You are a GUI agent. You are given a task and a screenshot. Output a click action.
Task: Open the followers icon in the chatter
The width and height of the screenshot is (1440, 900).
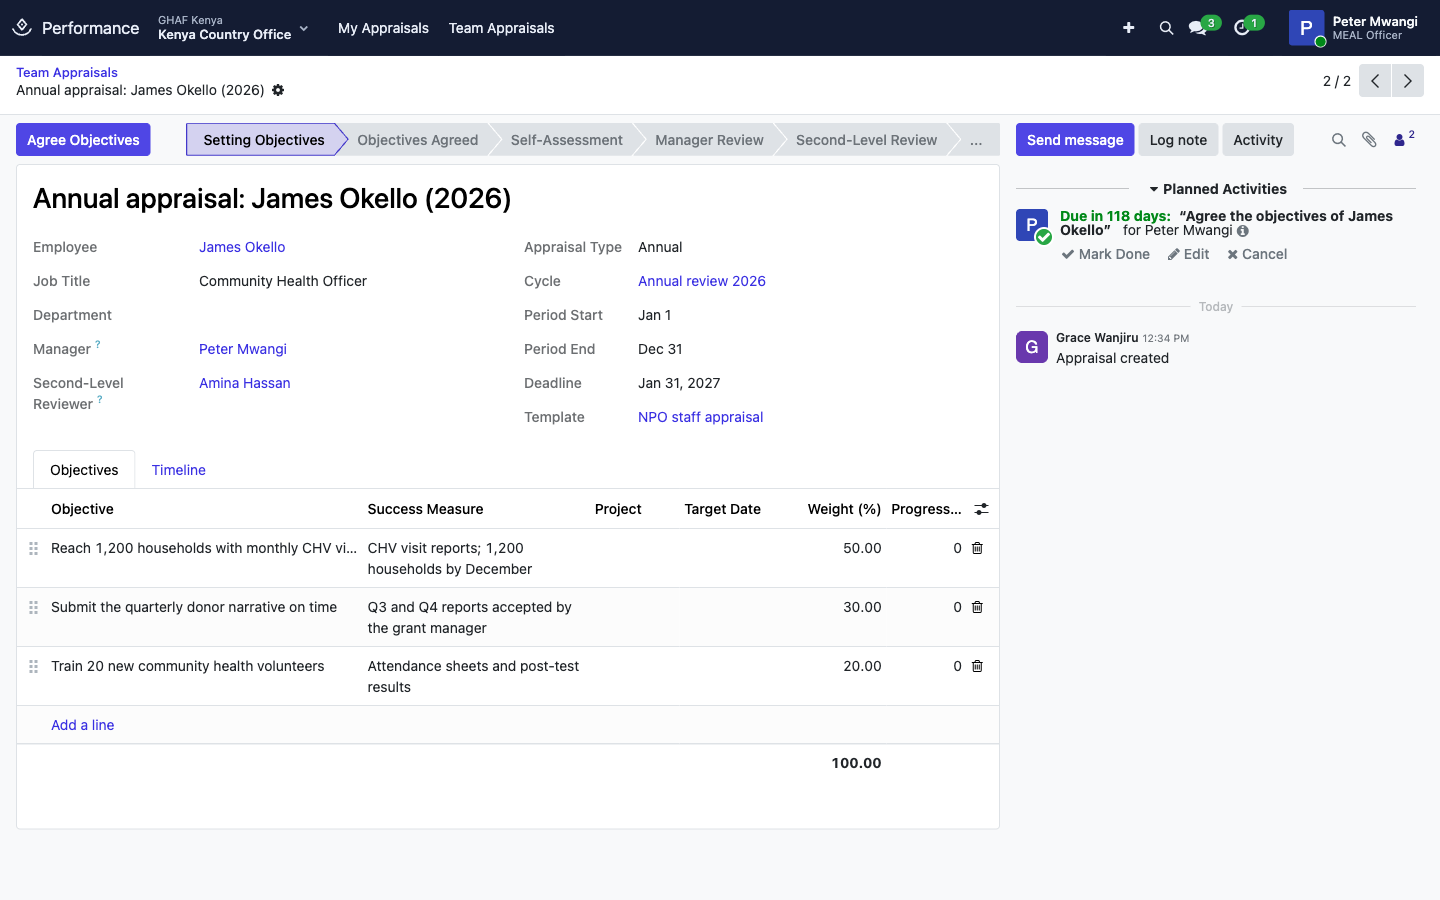click(x=1404, y=139)
